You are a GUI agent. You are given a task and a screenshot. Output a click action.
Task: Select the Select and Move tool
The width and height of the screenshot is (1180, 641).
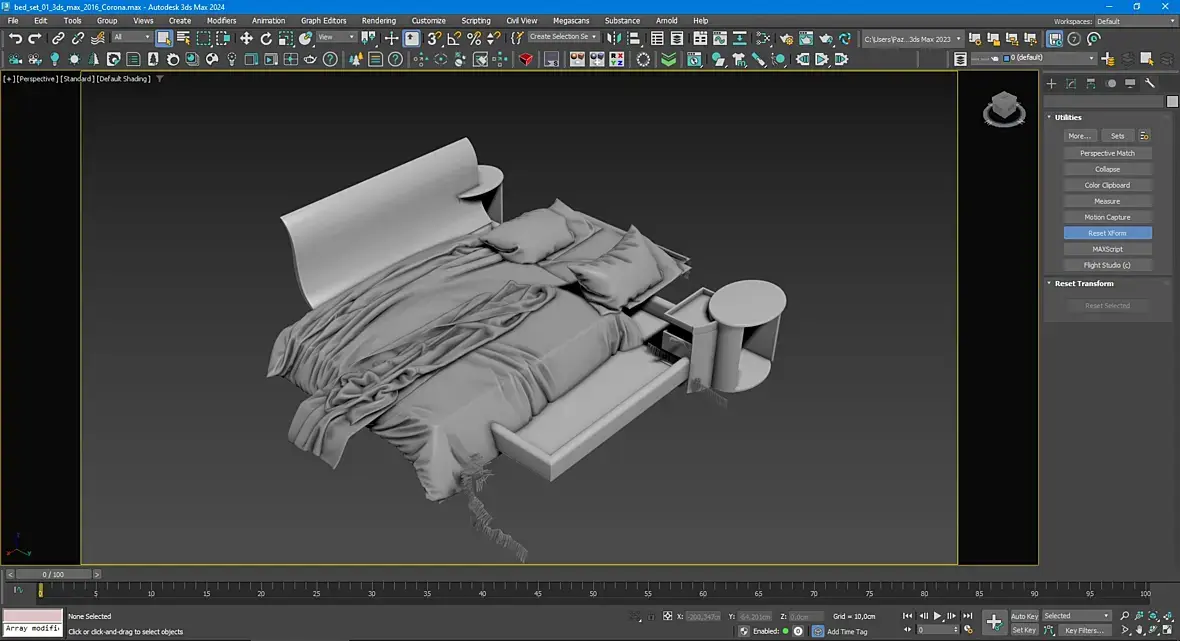(x=246, y=38)
